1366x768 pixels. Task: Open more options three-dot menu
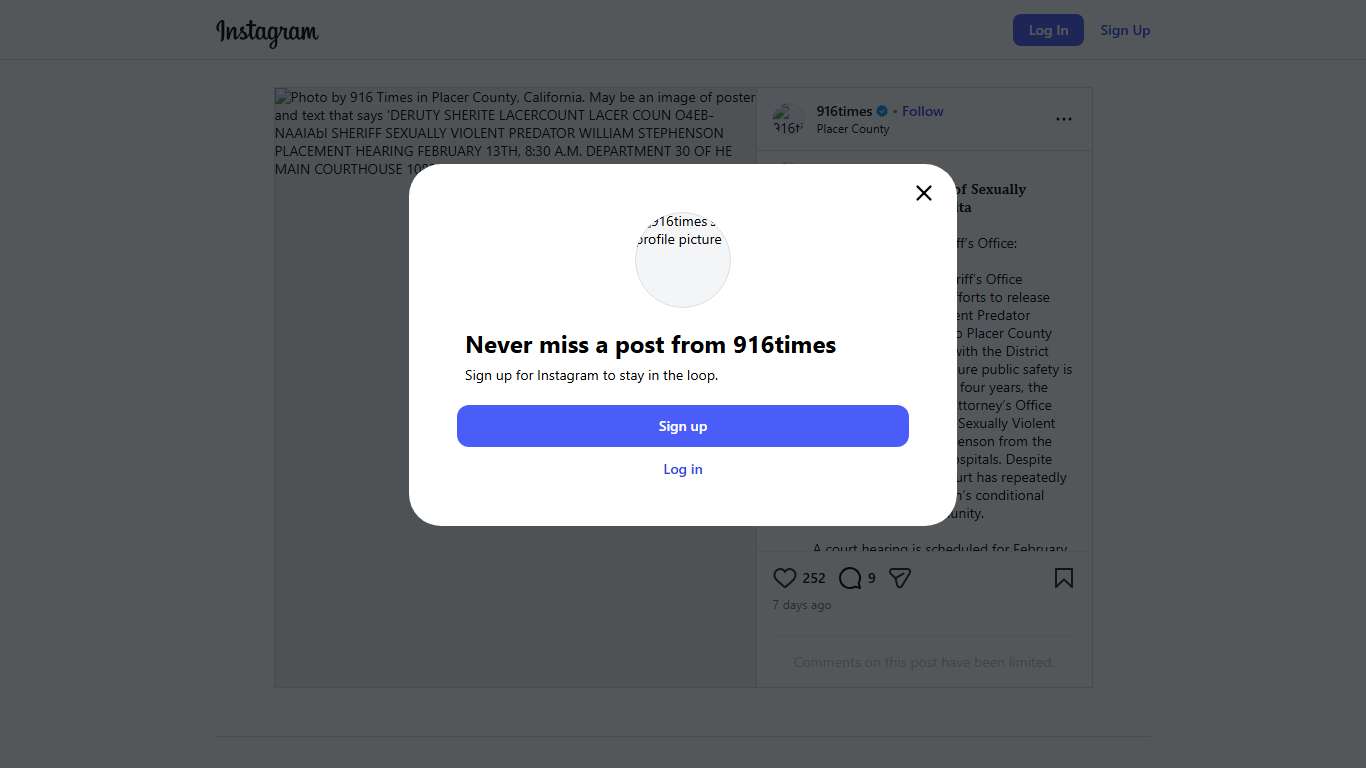pyautogui.click(x=1063, y=119)
